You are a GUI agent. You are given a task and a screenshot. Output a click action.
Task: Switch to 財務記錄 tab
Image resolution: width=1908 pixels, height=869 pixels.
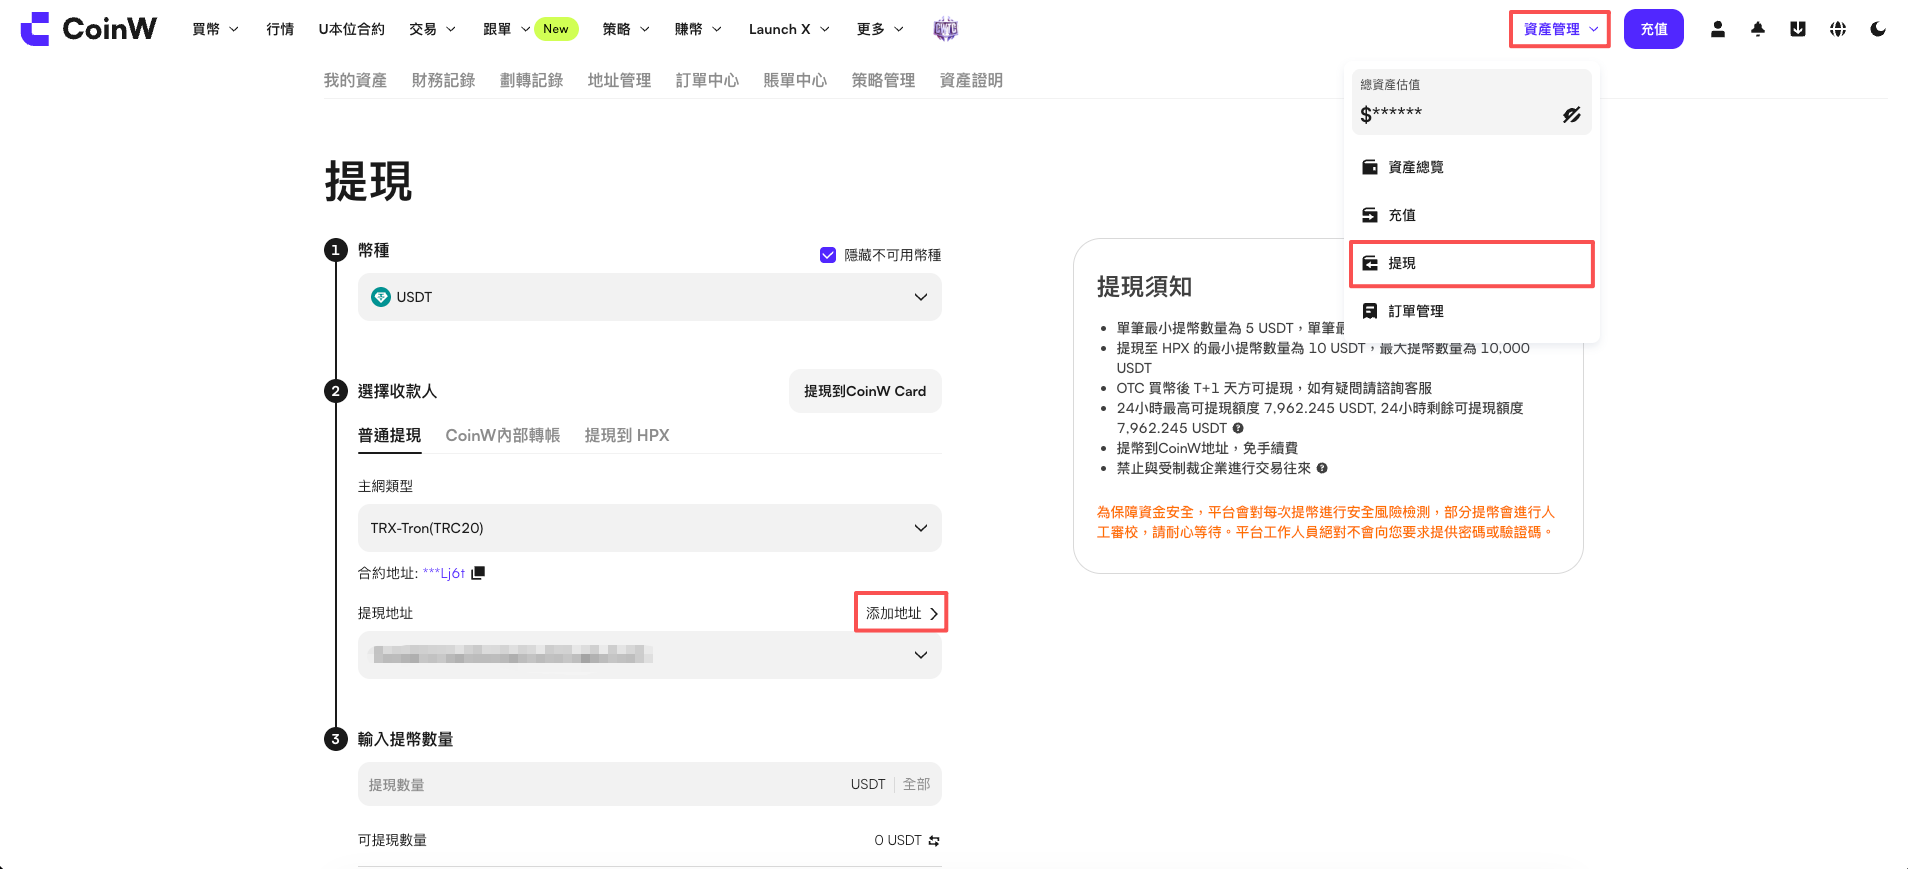(x=443, y=80)
